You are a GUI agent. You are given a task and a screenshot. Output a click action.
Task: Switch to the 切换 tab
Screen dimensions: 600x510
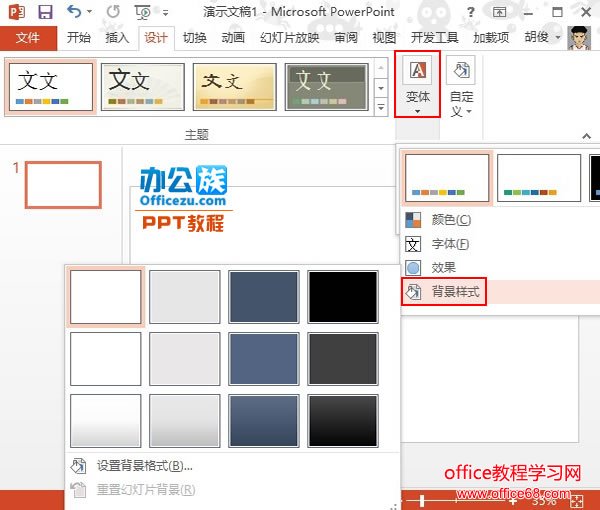(x=194, y=37)
